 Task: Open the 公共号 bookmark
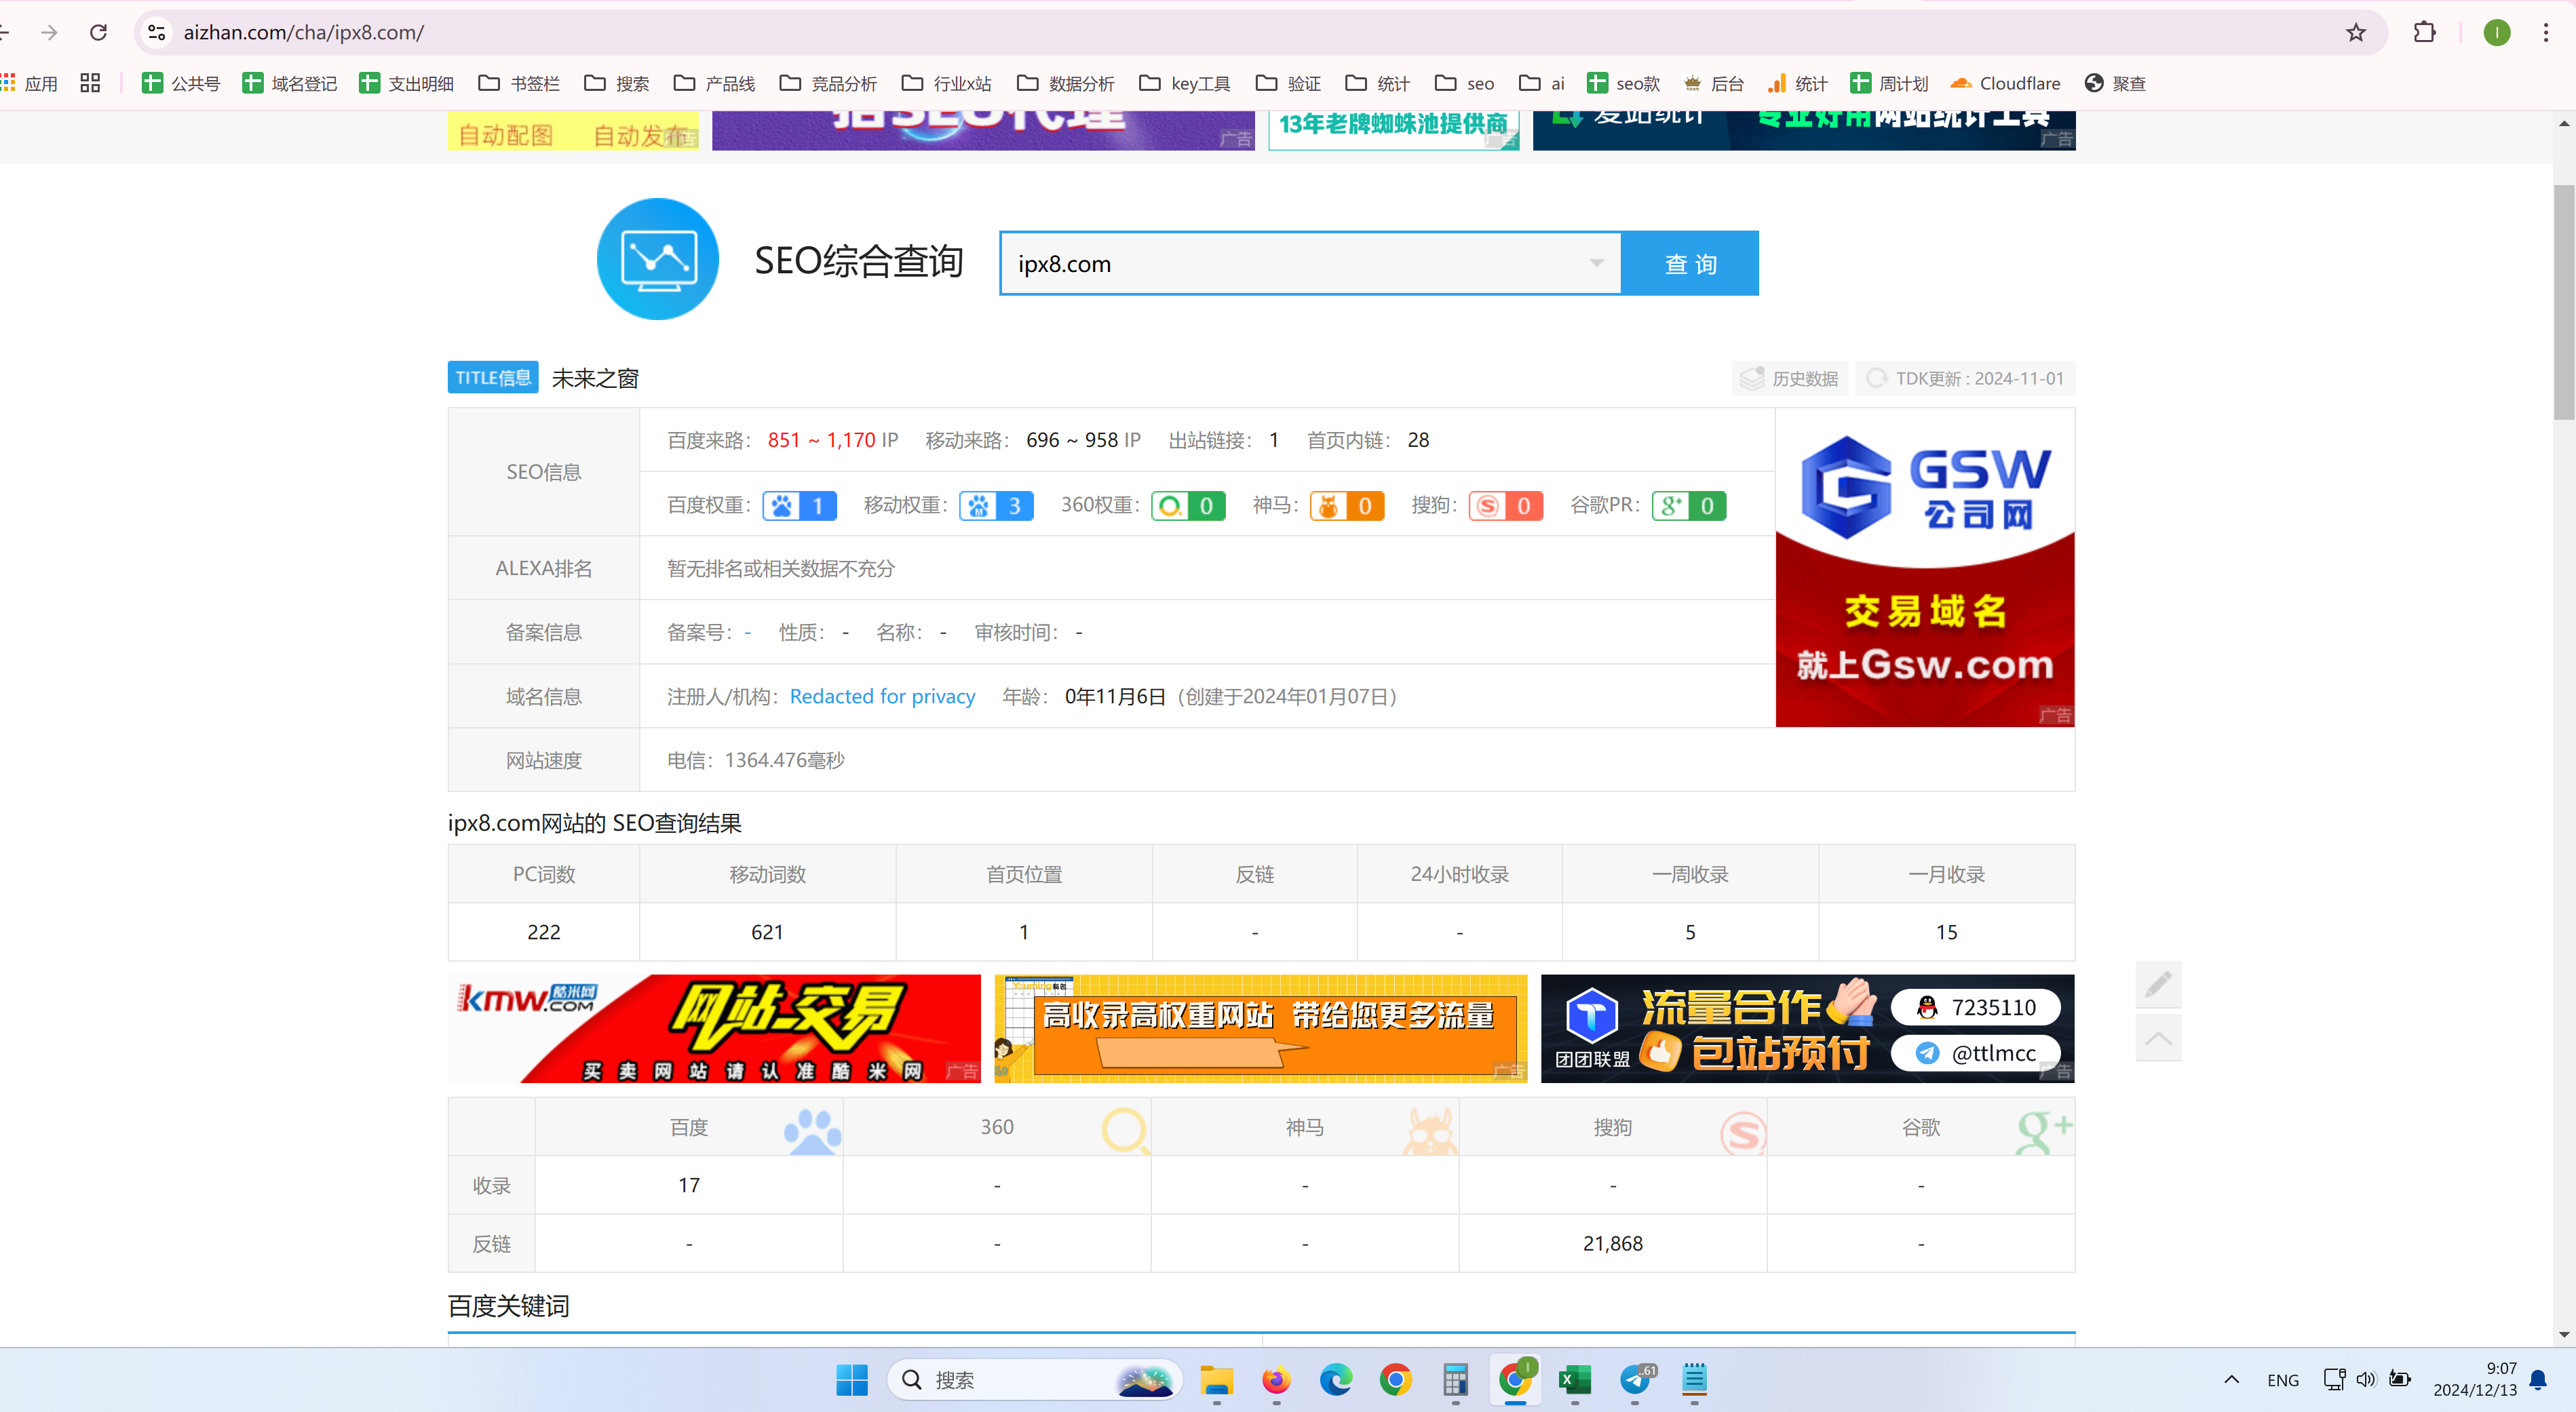[x=181, y=83]
